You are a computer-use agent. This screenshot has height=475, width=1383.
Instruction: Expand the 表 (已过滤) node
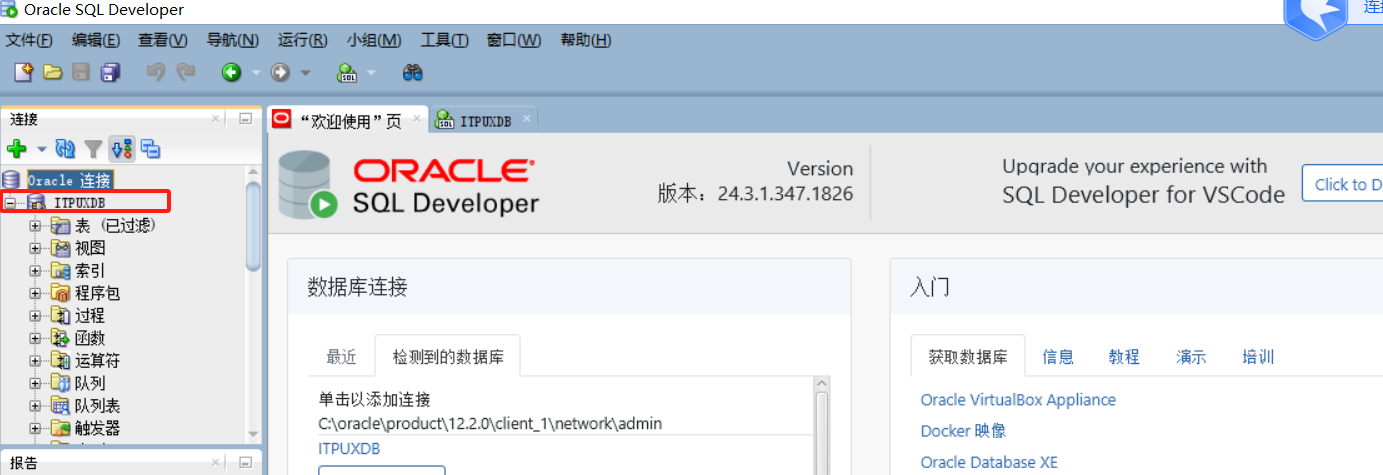[x=36, y=226]
